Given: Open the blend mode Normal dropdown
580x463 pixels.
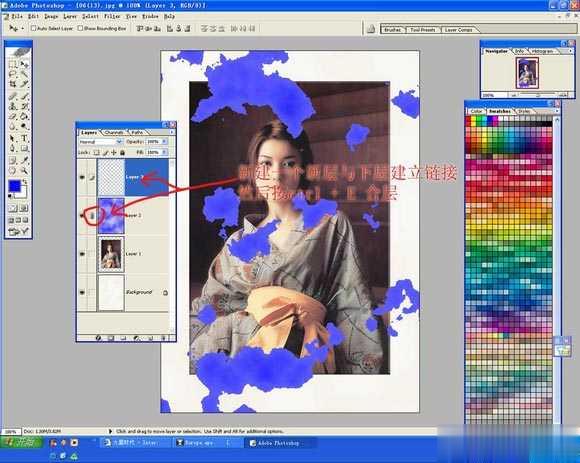Looking at the screenshot, I should click(101, 142).
